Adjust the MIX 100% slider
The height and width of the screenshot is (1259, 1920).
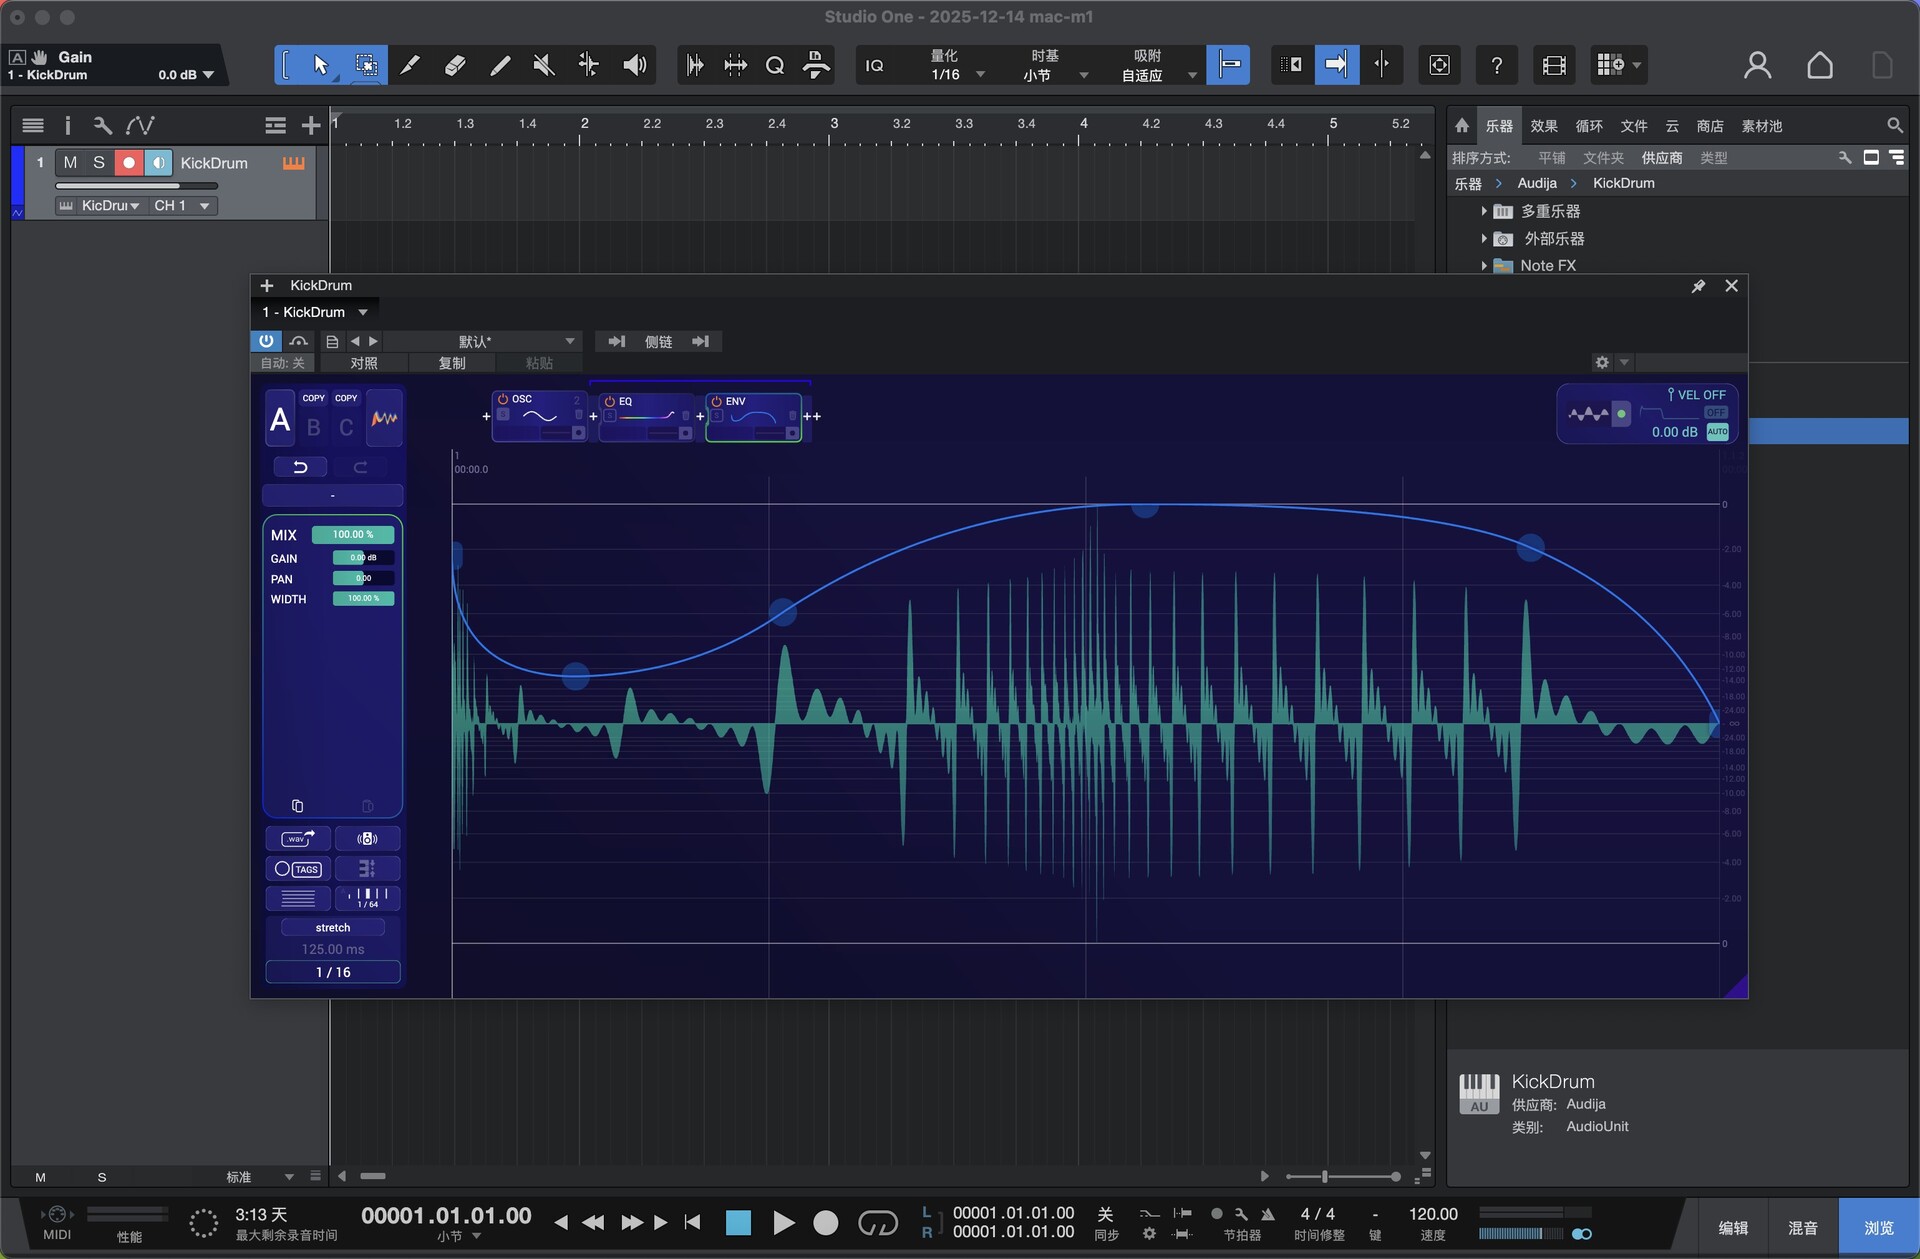pyautogui.click(x=352, y=535)
